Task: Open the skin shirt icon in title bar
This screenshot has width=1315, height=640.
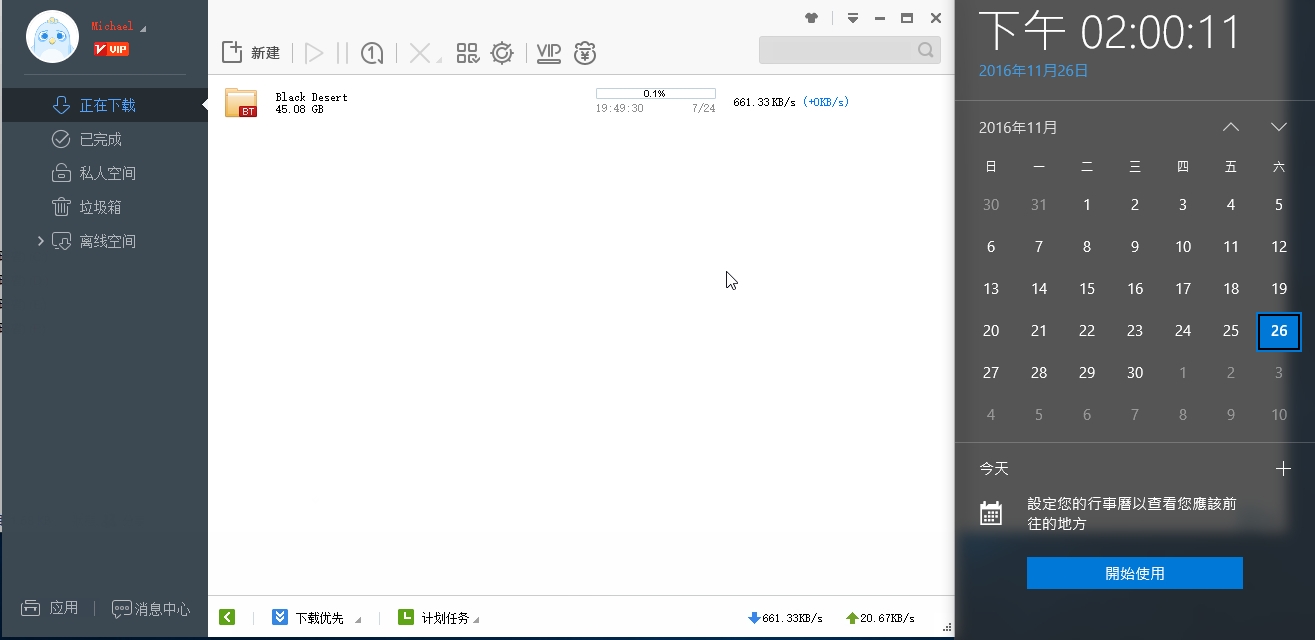Action: (812, 18)
